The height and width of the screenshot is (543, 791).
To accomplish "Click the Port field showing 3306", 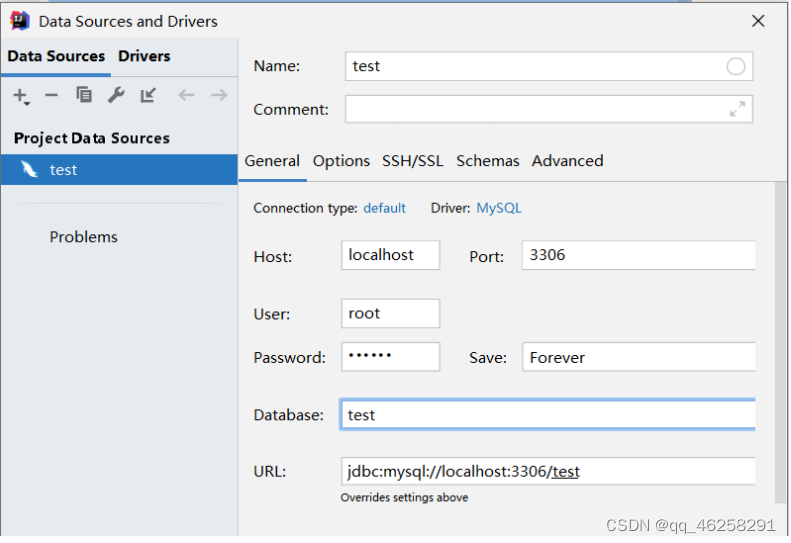I will tap(639, 255).
